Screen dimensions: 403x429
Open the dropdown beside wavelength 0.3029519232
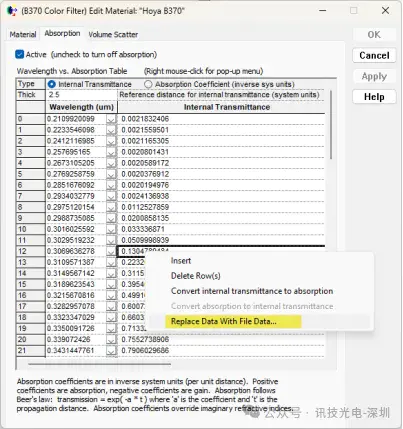coord(112,240)
